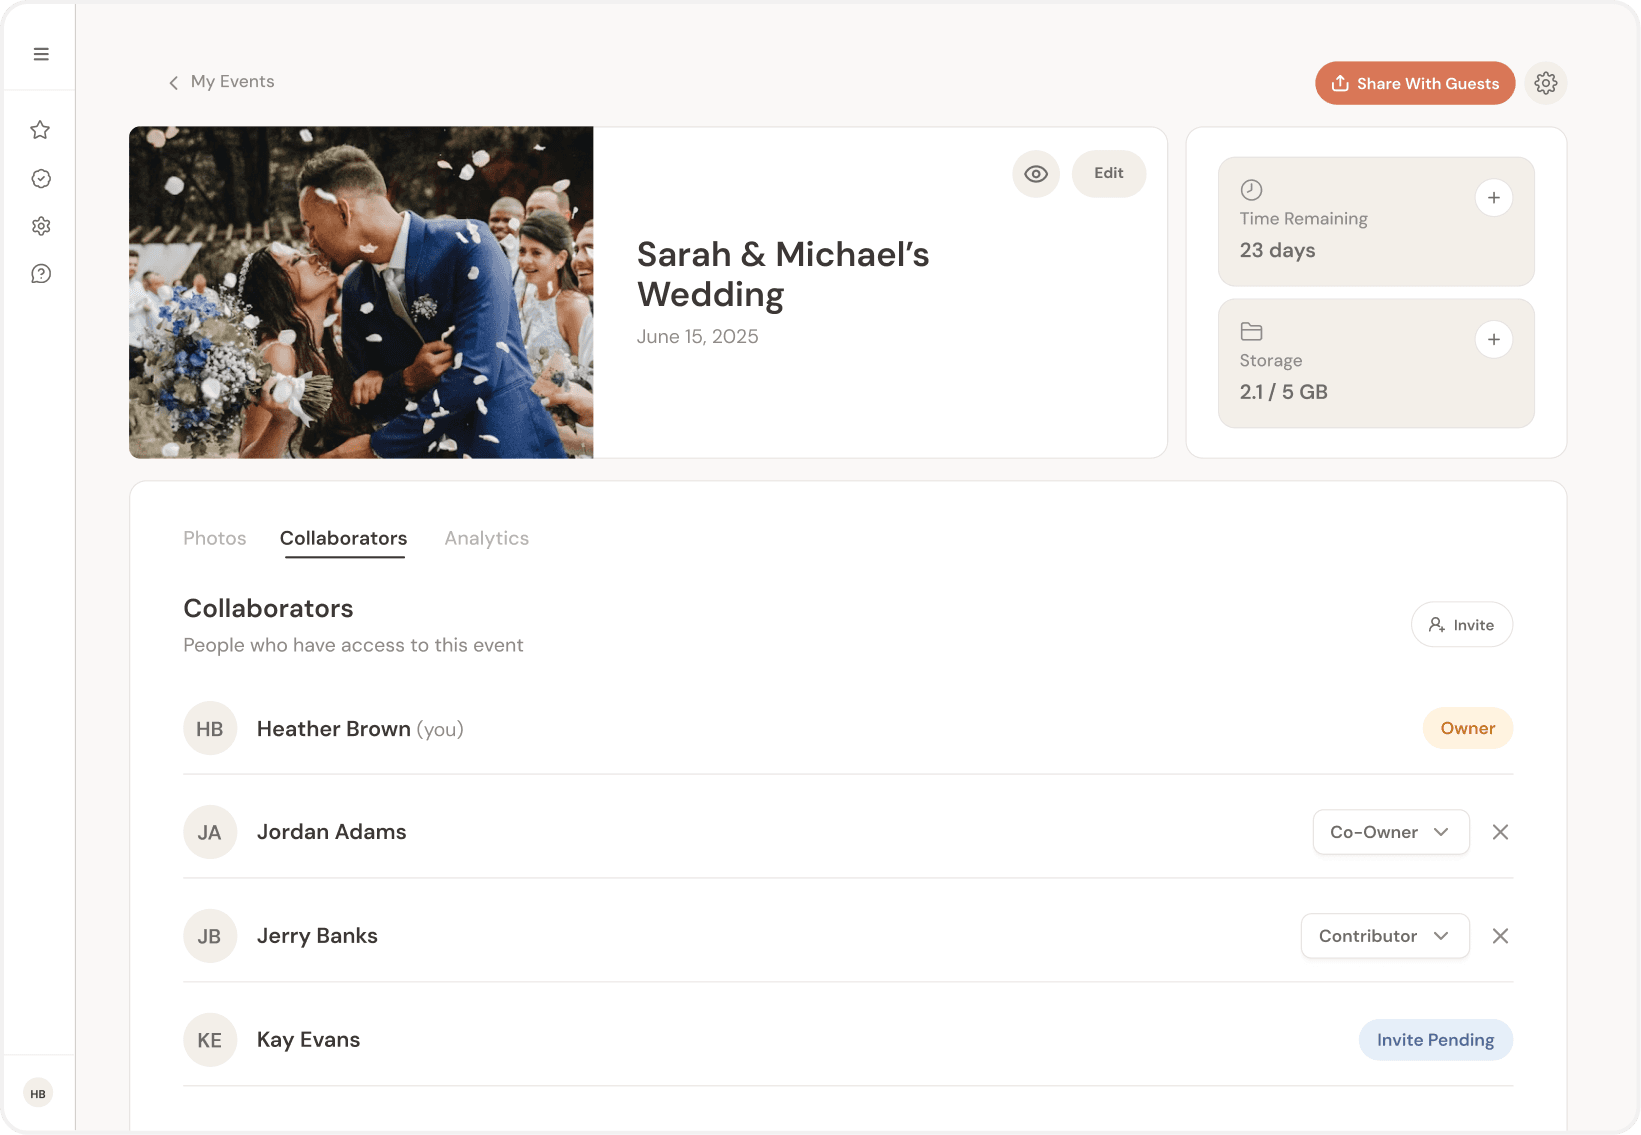Open the star favorites icon in sidebar
The width and height of the screenshot is (1641, 1135).
pos(40,130)
